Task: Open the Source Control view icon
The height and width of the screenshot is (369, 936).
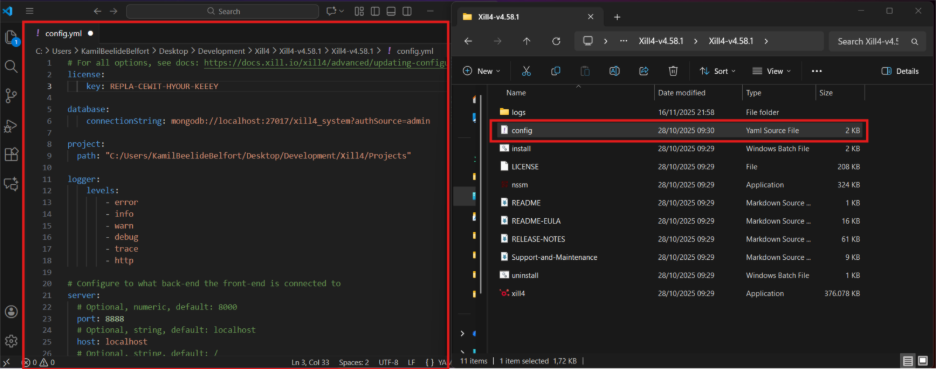Action: [x=11, y=96]
